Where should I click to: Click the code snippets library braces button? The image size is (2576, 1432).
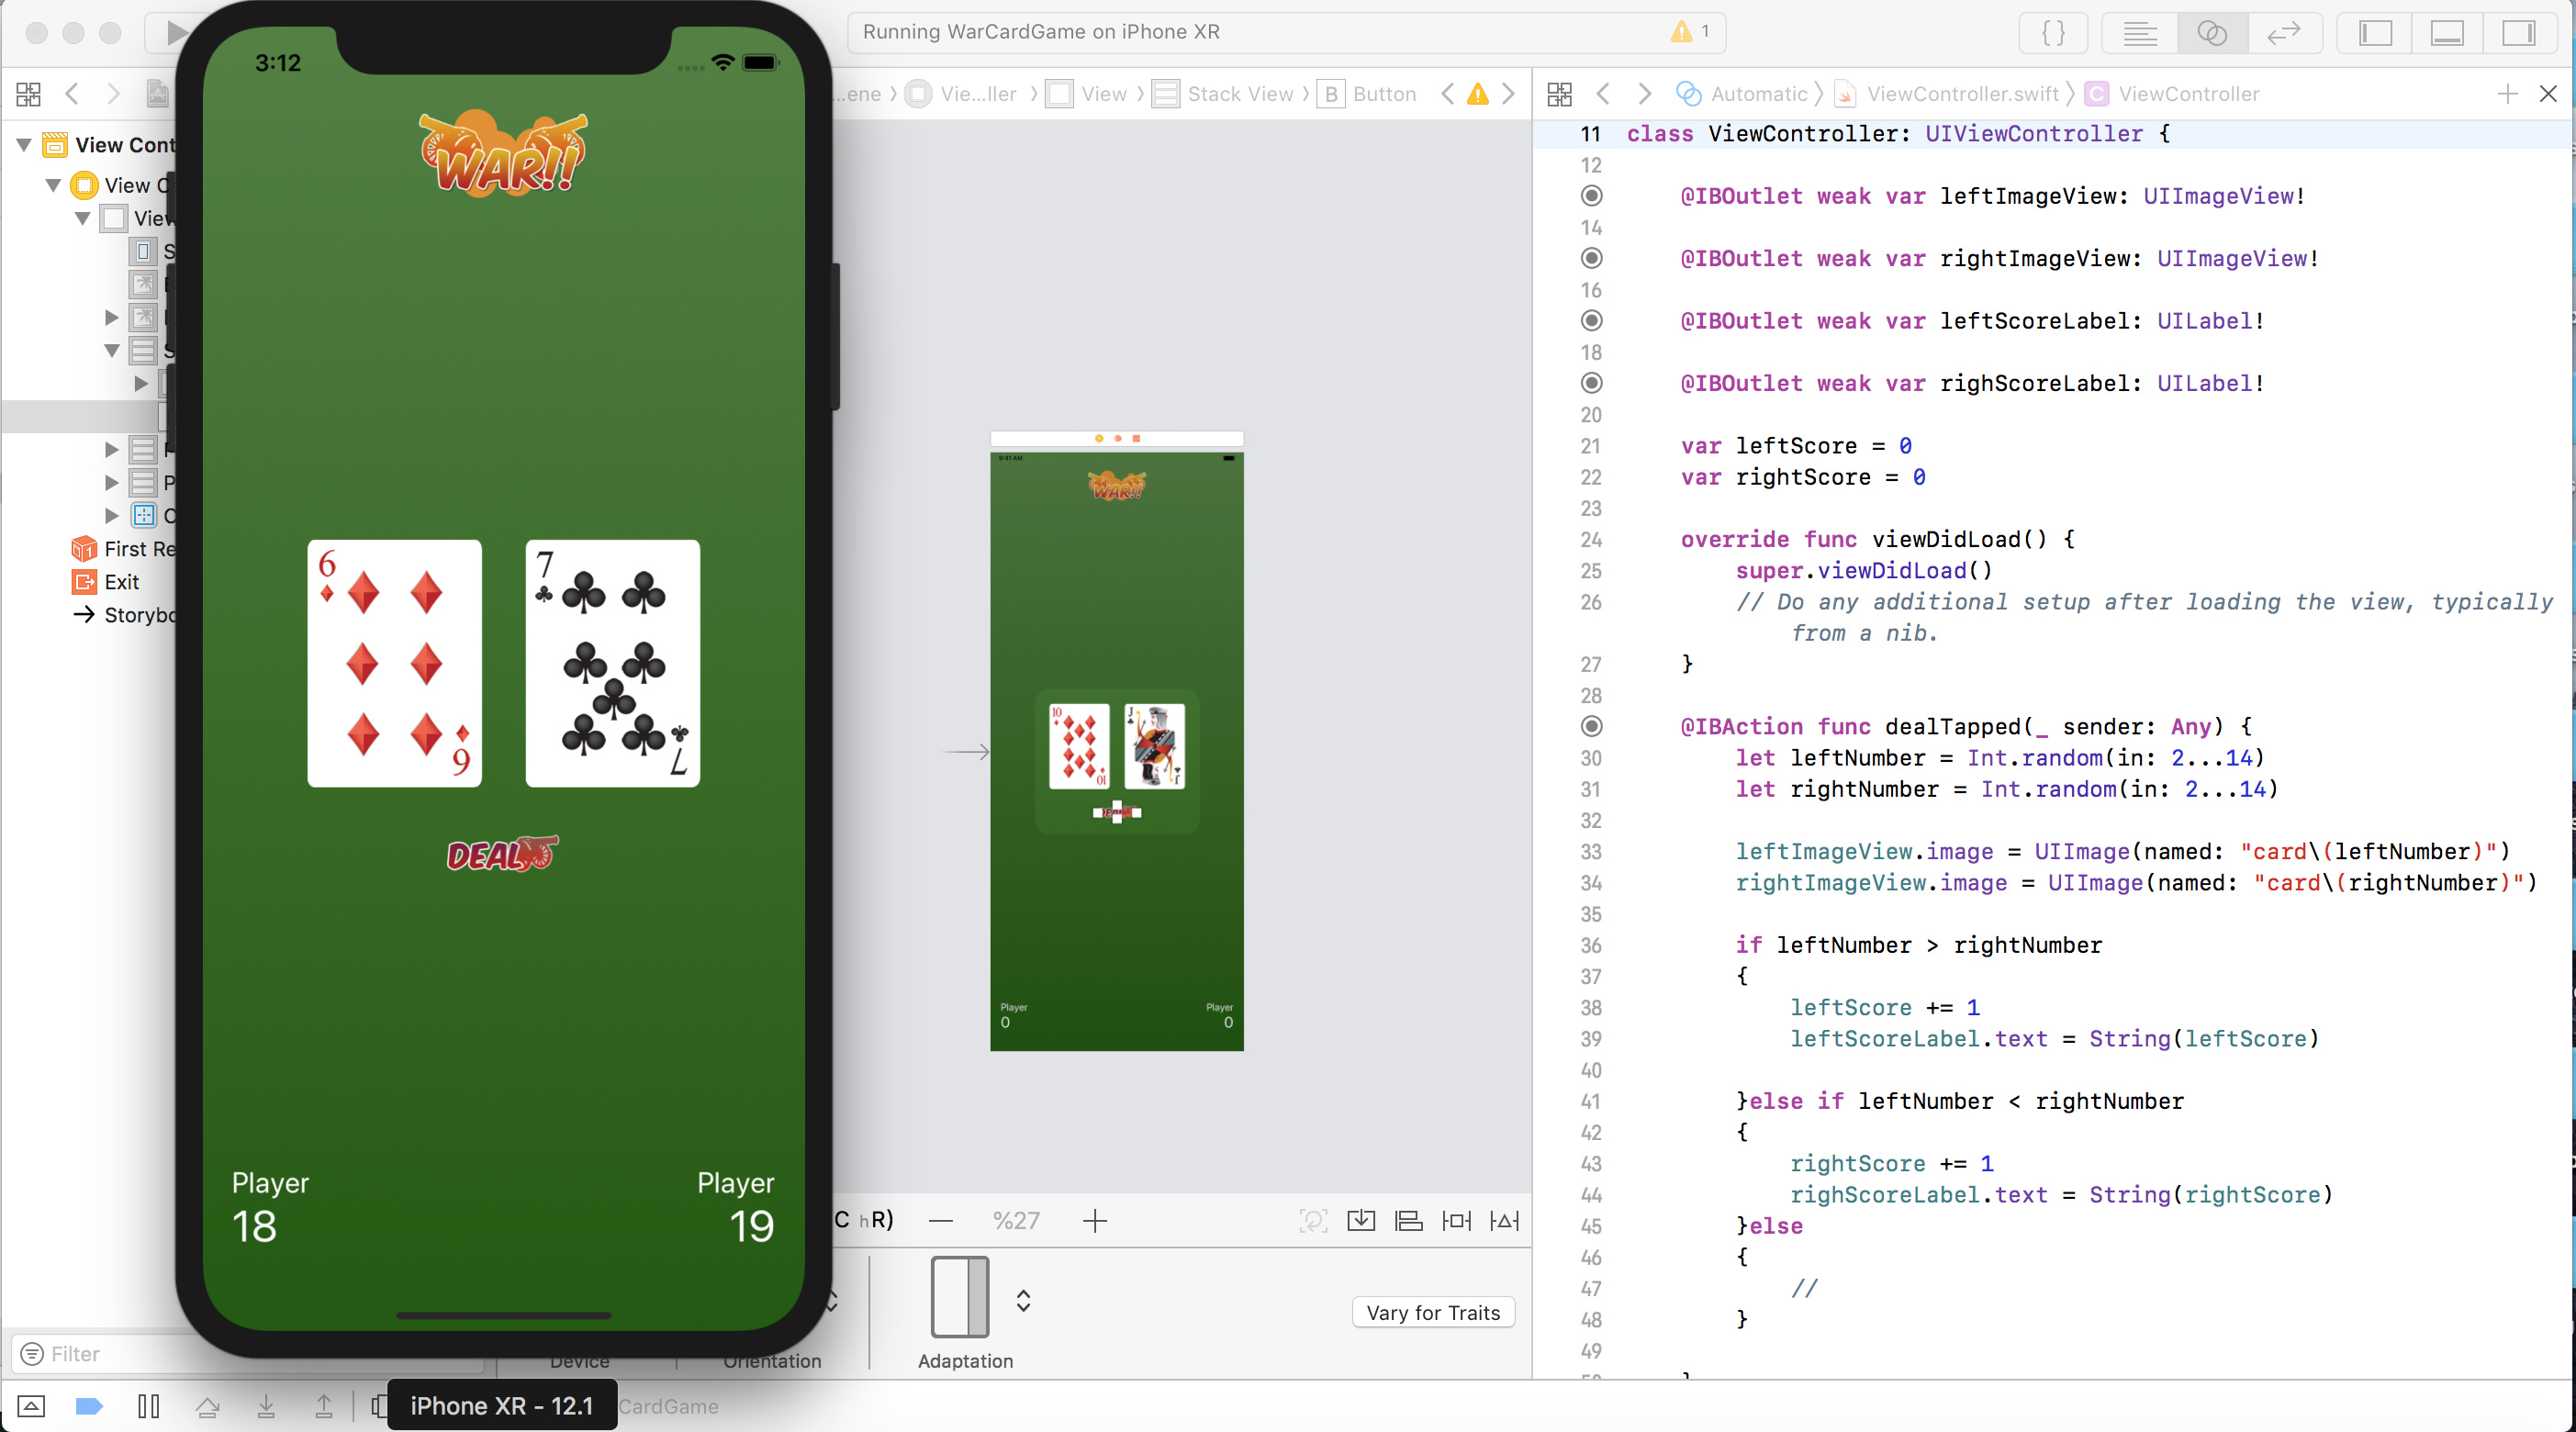point(2053,33)
